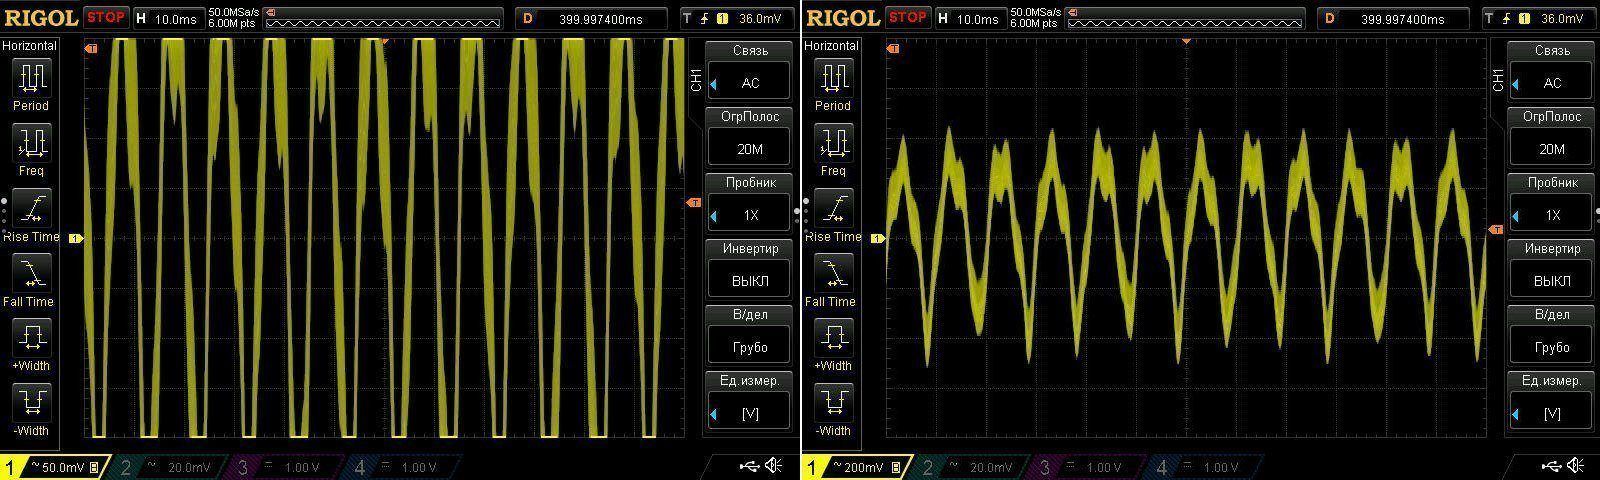
Task: Click the USB icon on right screen
Action: [x=1550, y=466]
